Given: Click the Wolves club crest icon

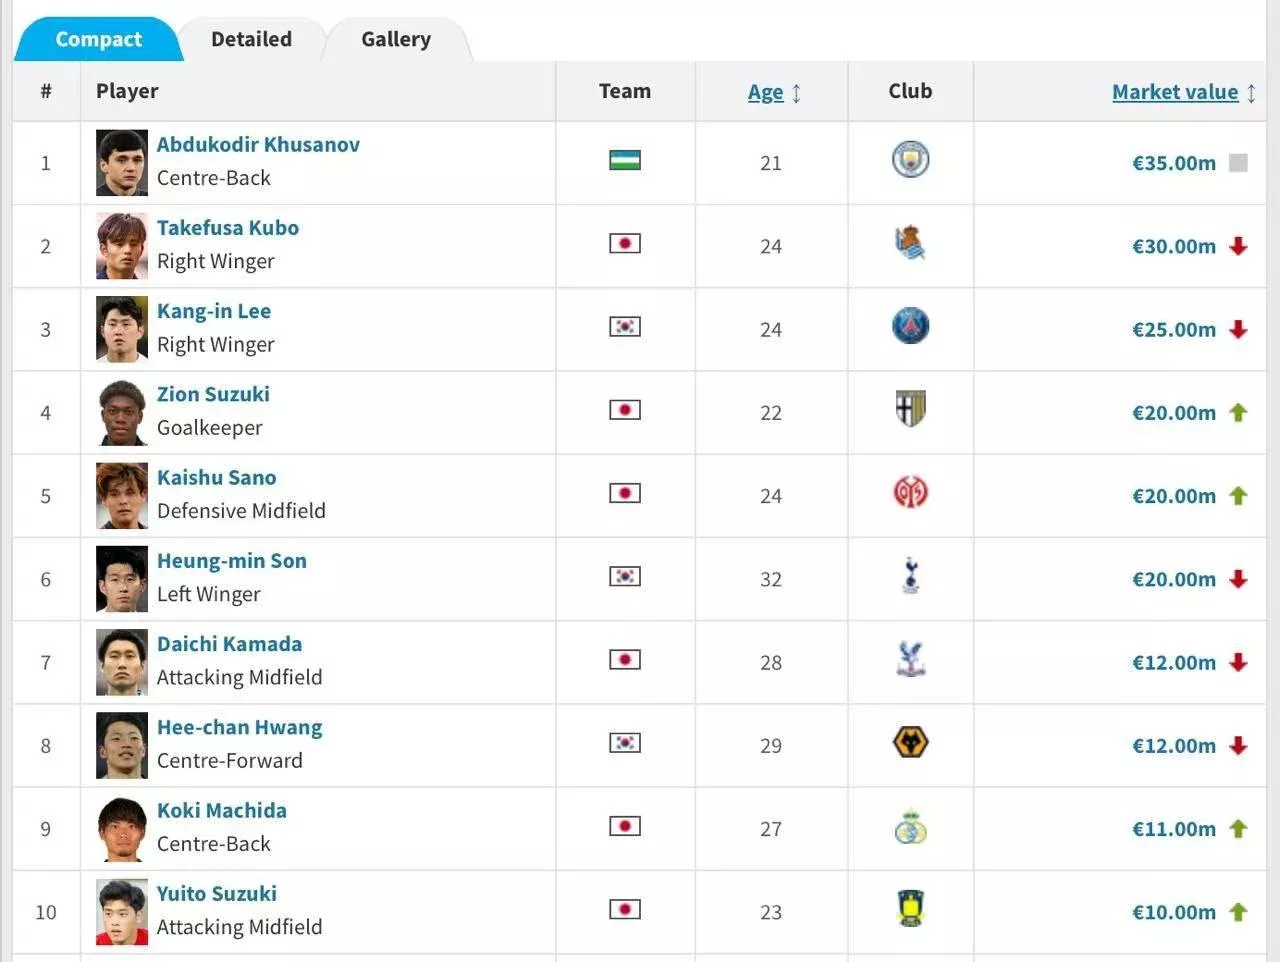Looking at the screenshot, I should click(910, 742).
